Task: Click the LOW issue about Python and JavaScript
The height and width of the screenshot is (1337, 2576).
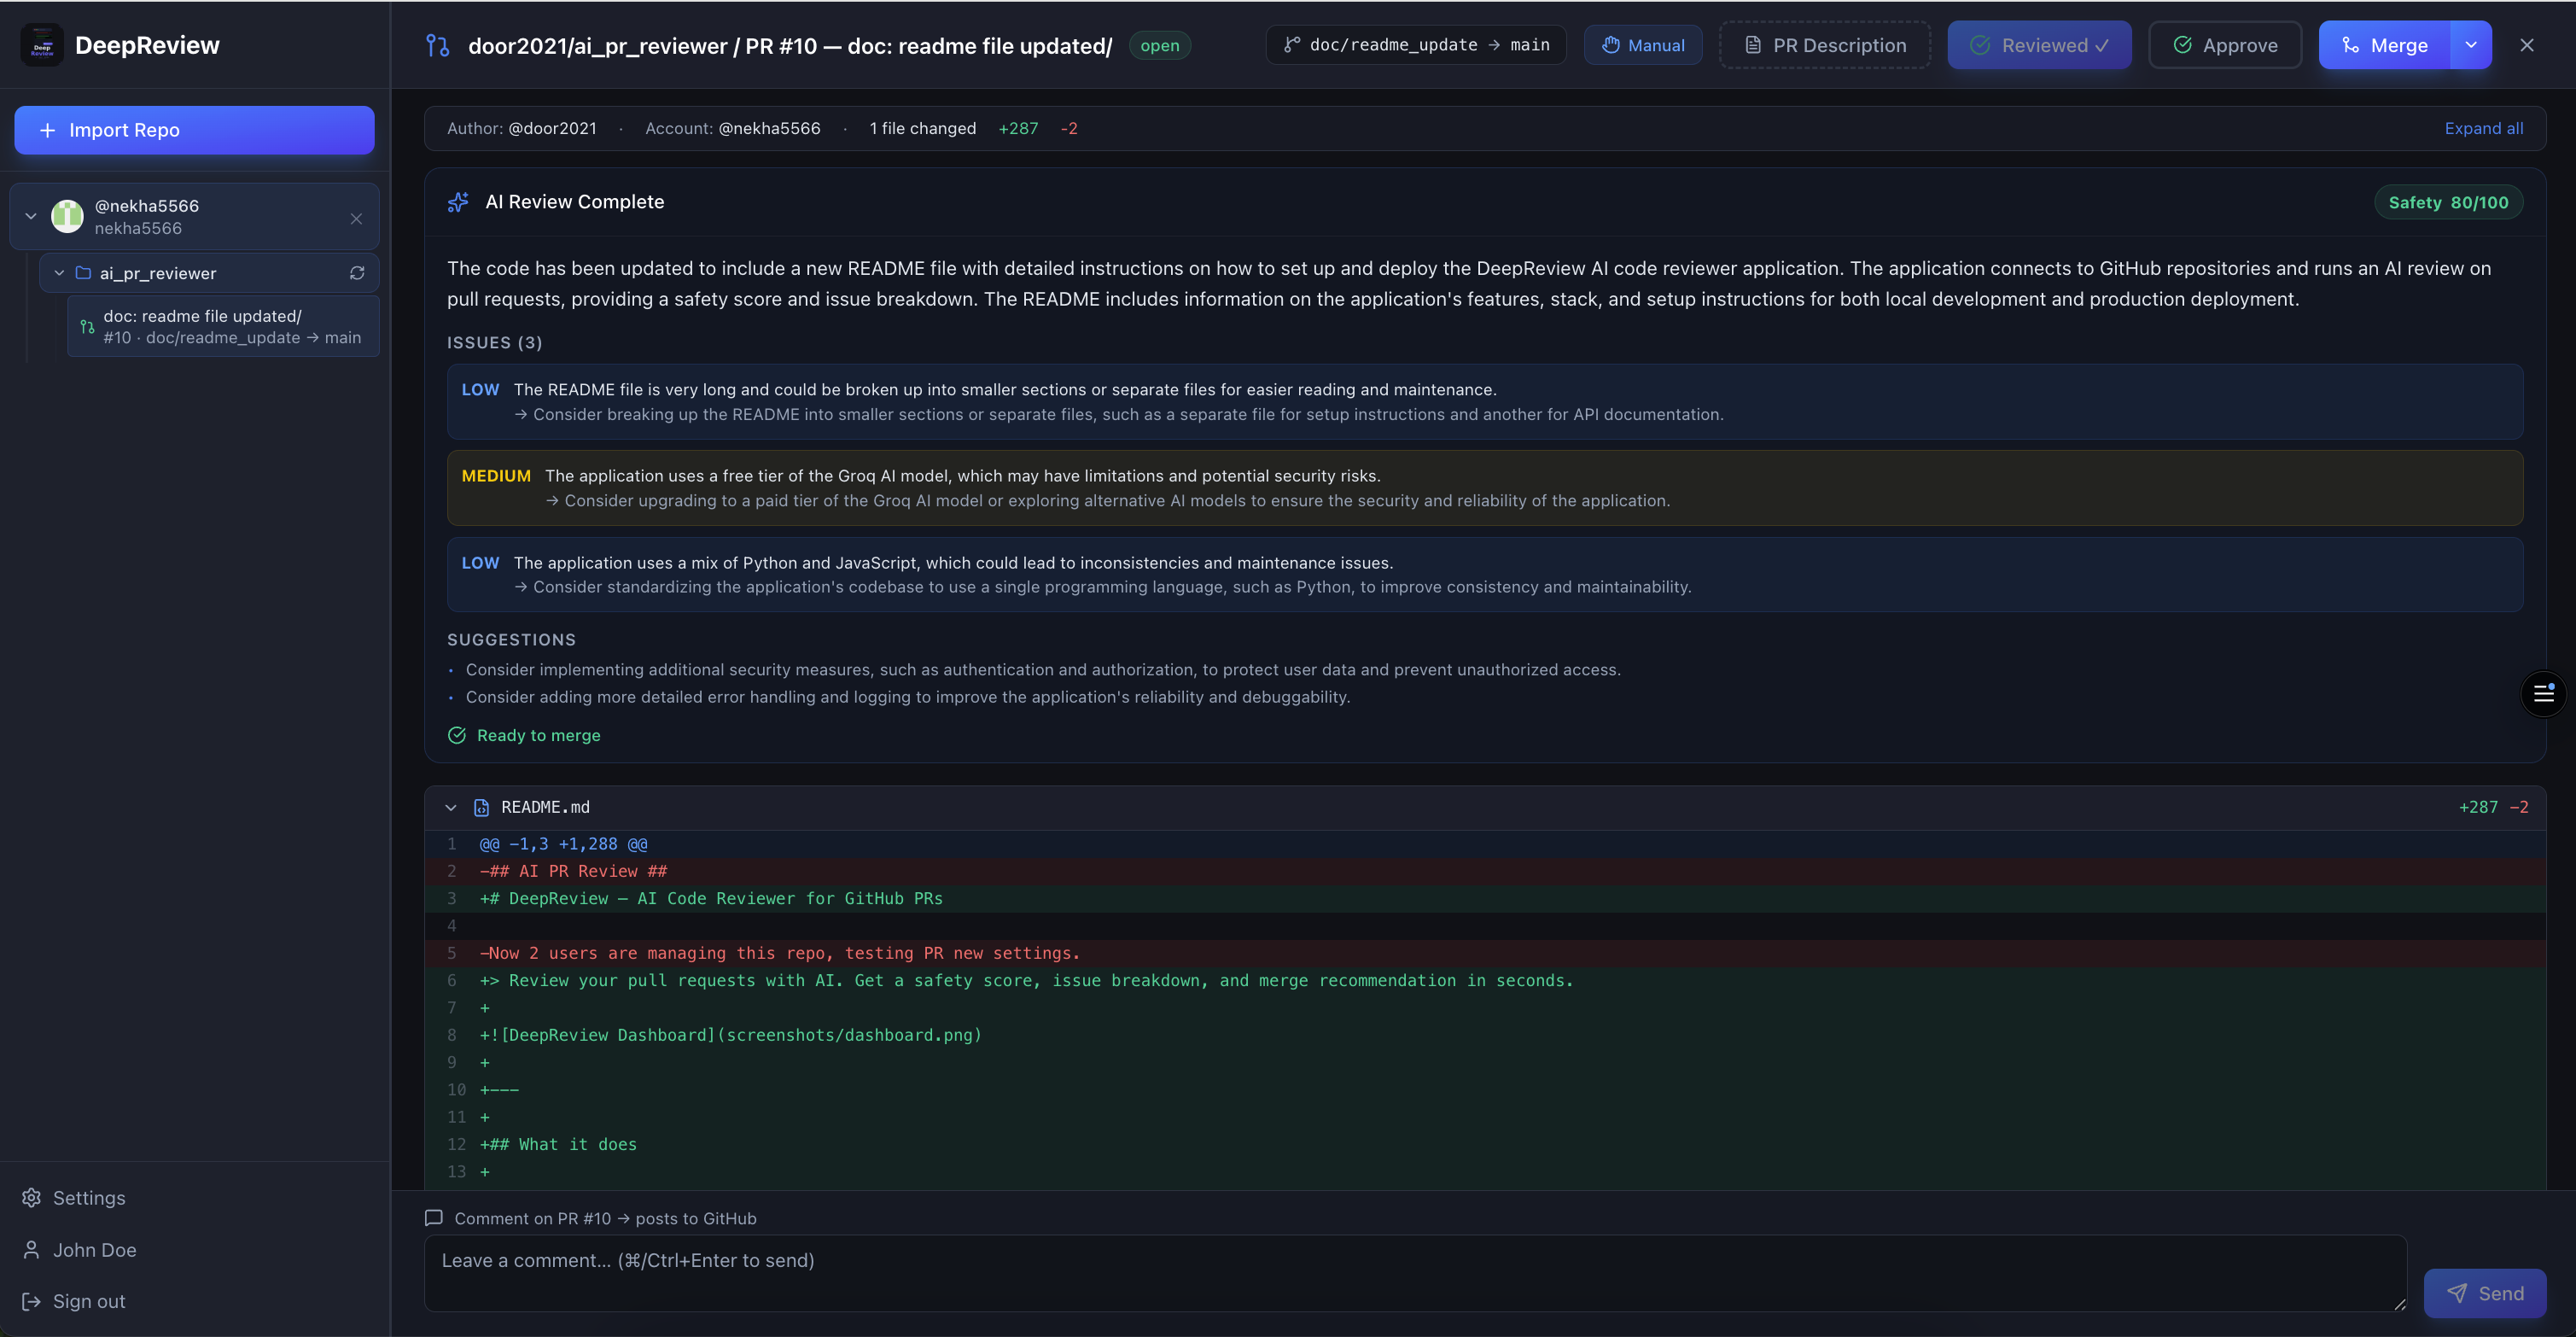Action: click(1485, 575)
